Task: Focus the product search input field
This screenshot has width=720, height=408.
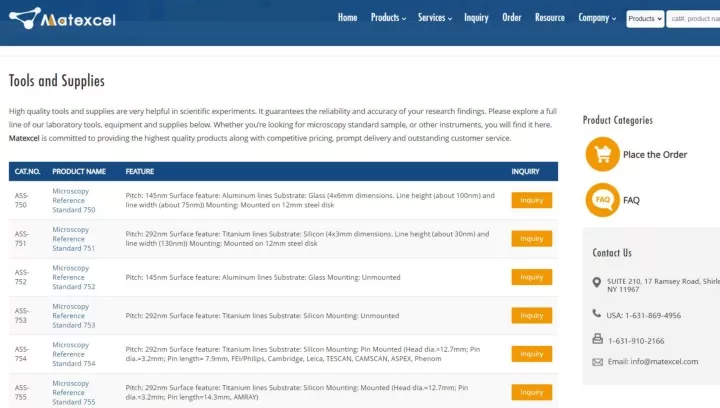Action: (x=693, y=19)
